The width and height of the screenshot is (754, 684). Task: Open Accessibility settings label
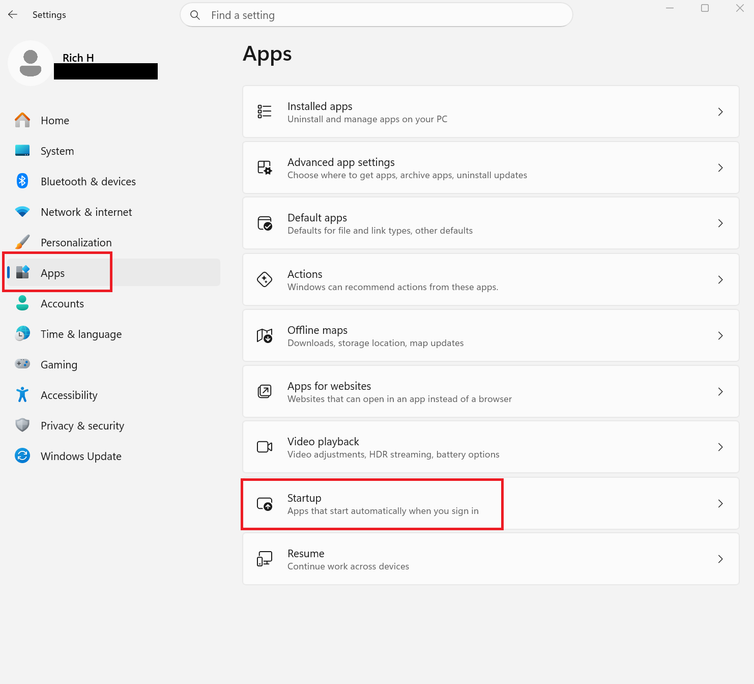pos(69,395)
